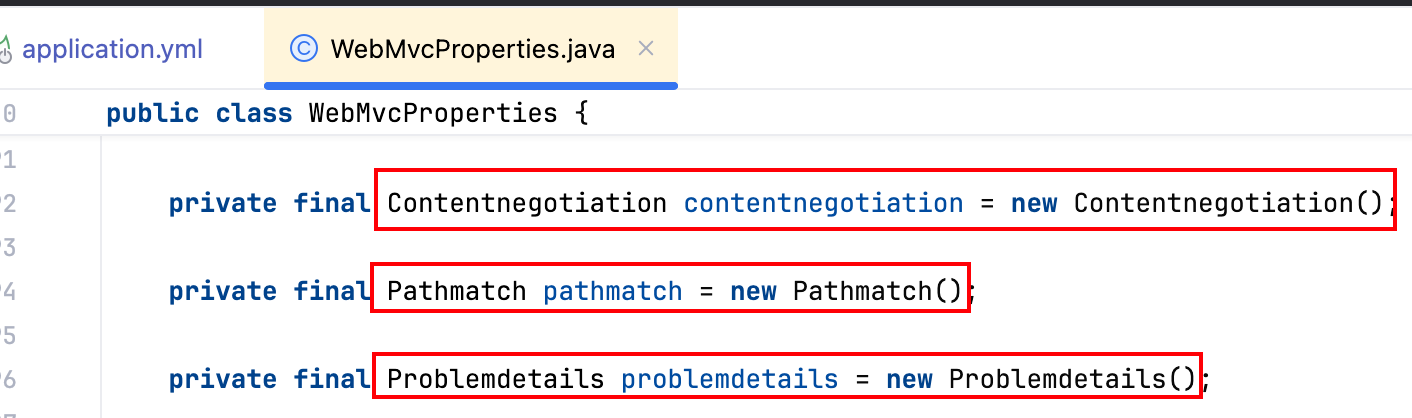Click the pathmatch field variable
Viewport: 1412px width, 418px height.
pyautogui.click(x=613, y=291)
